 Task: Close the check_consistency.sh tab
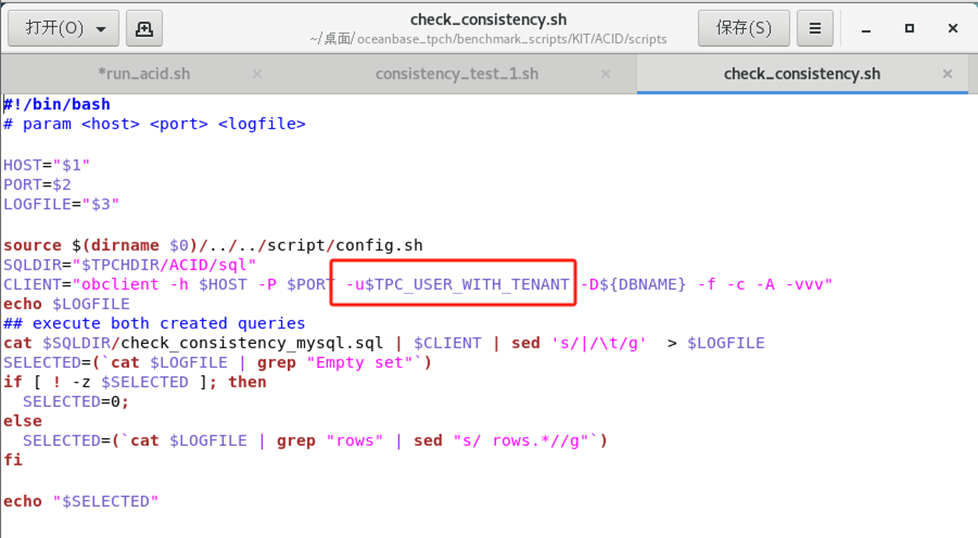click(947, 74)
